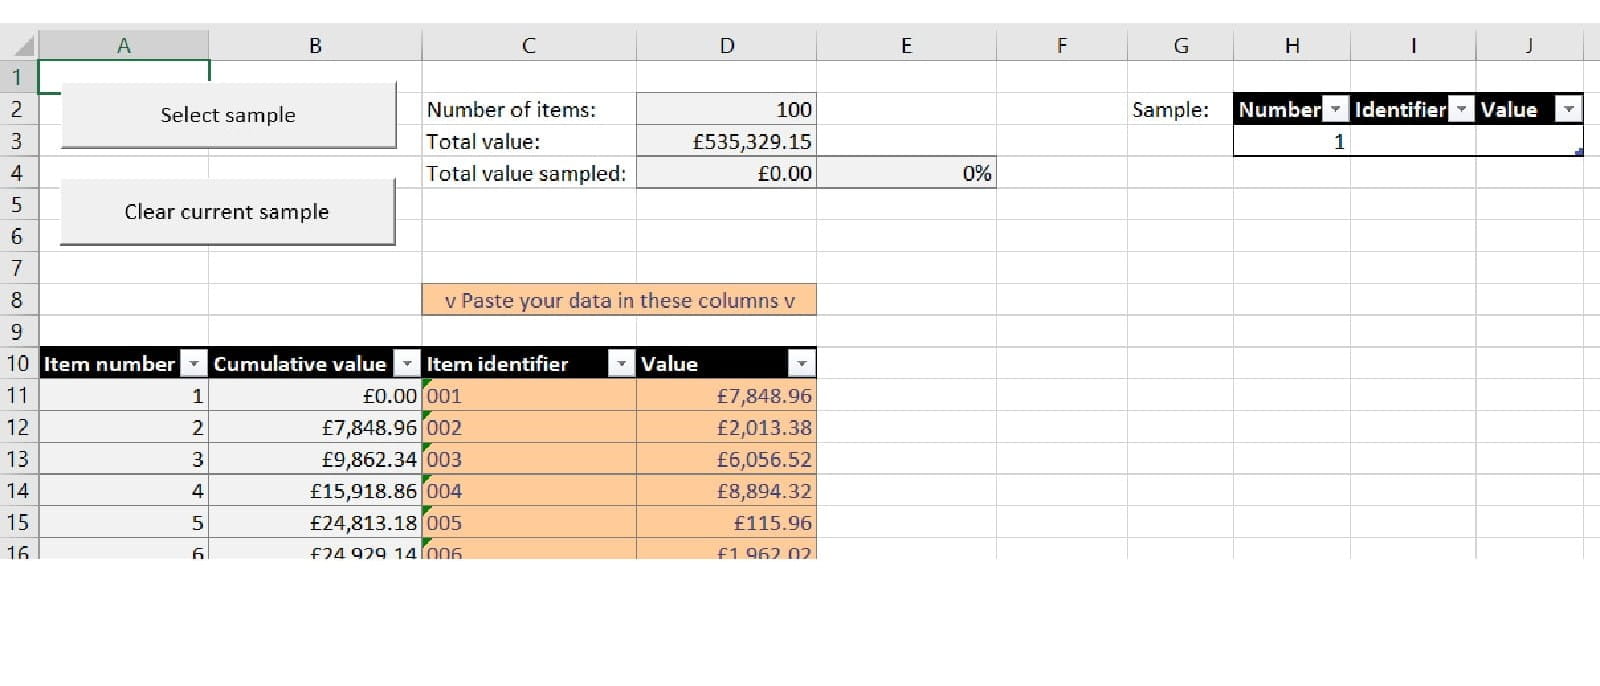
Task: Select the Total value cell £535,329.15
Action: point(726,142)
